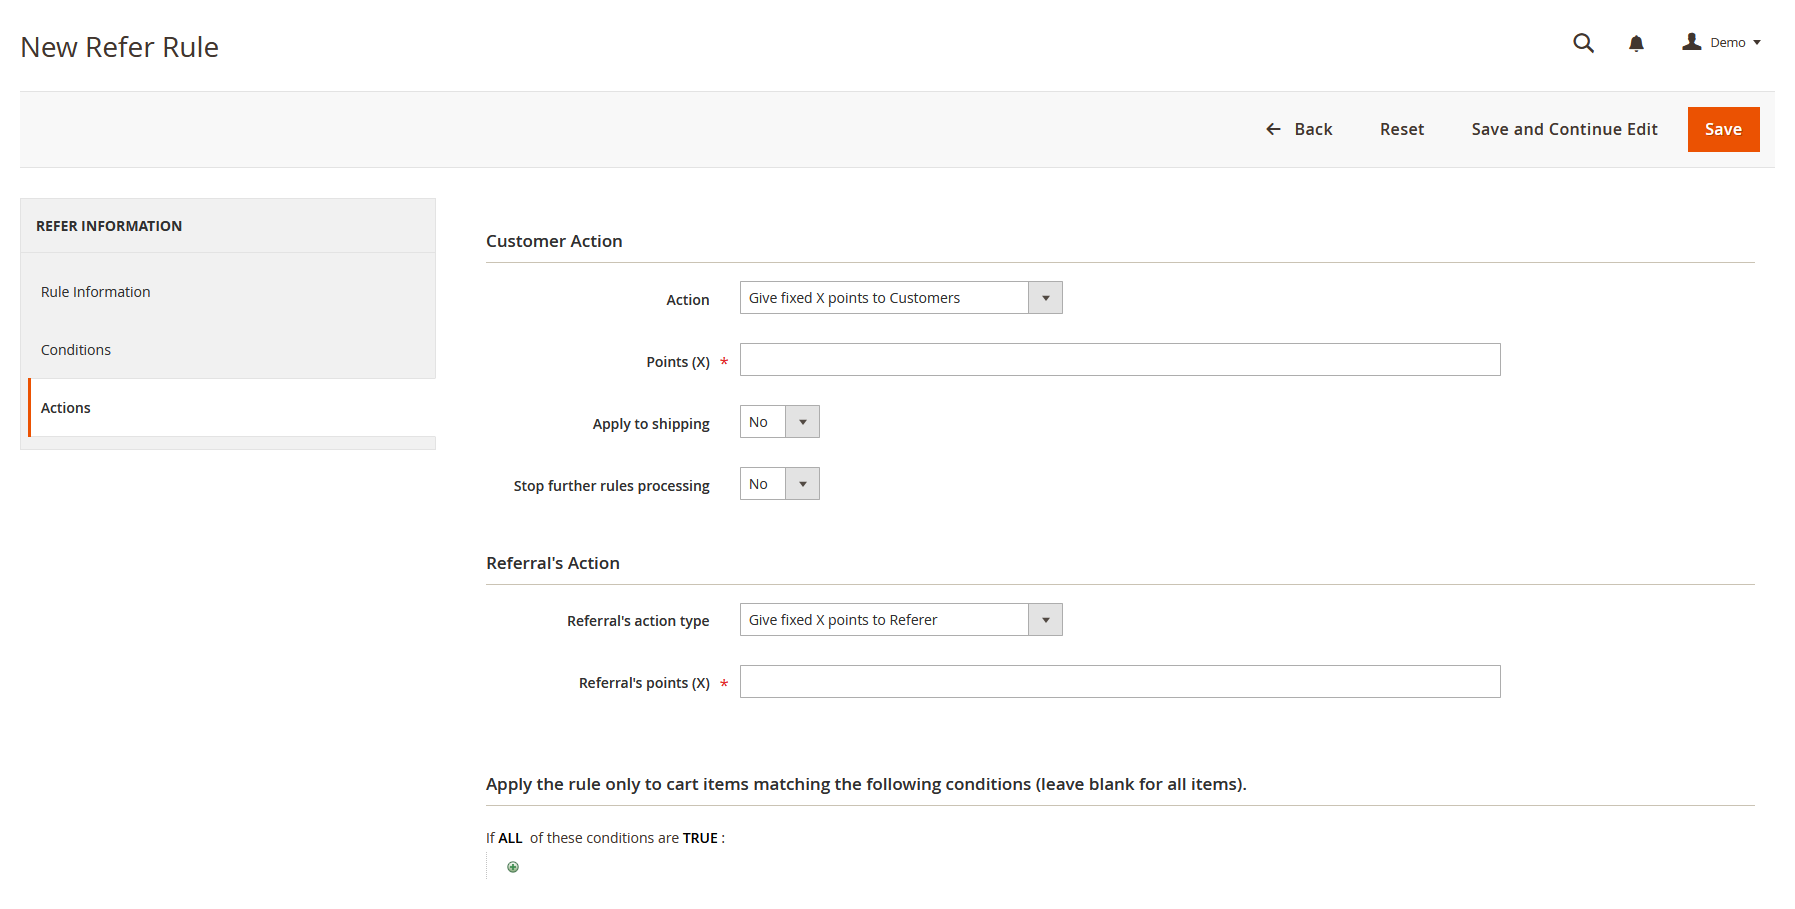This screenshot has width=1795, height=909.
Task: Open the Conditions tab
Action: (76, 350)
